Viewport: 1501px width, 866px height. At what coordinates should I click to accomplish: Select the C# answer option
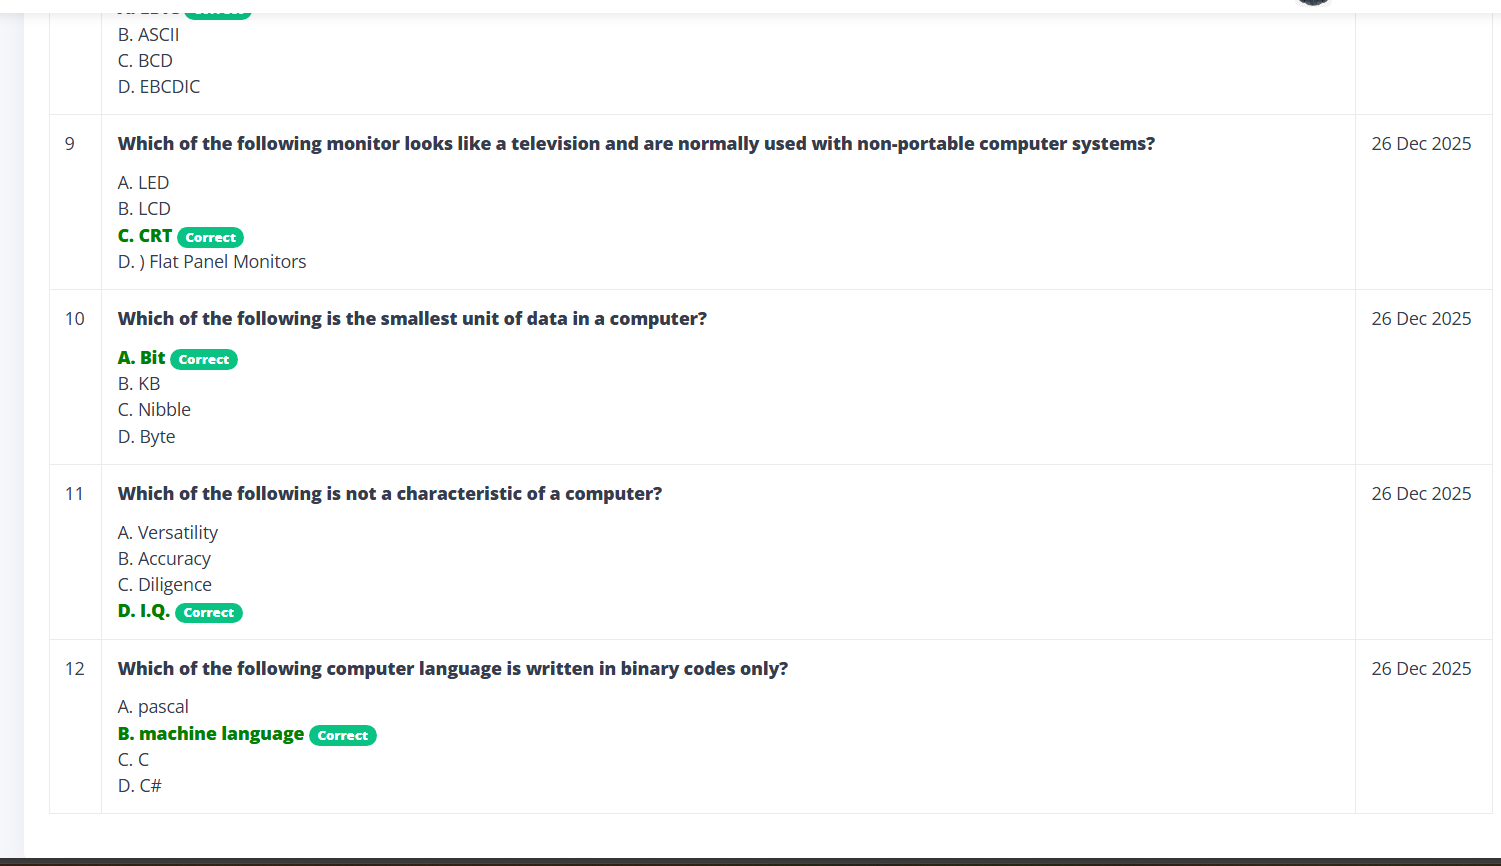pos(140,786)
